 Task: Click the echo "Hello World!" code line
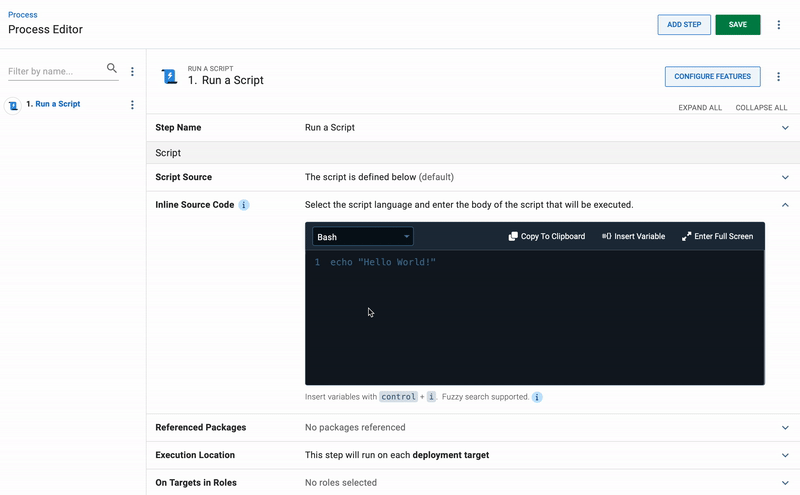383,262
